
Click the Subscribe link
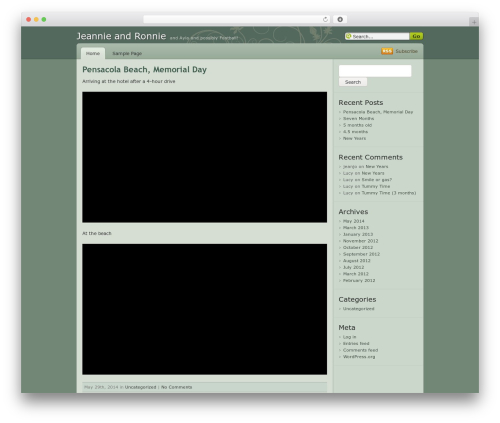(x=406, y=51)
